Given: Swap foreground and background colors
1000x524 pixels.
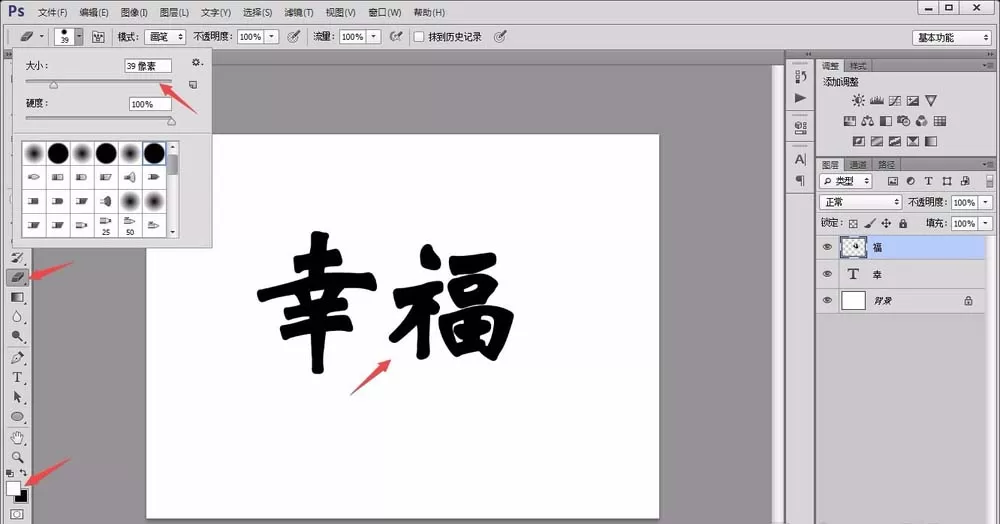Looking at the screenshot, I should 23,473.
